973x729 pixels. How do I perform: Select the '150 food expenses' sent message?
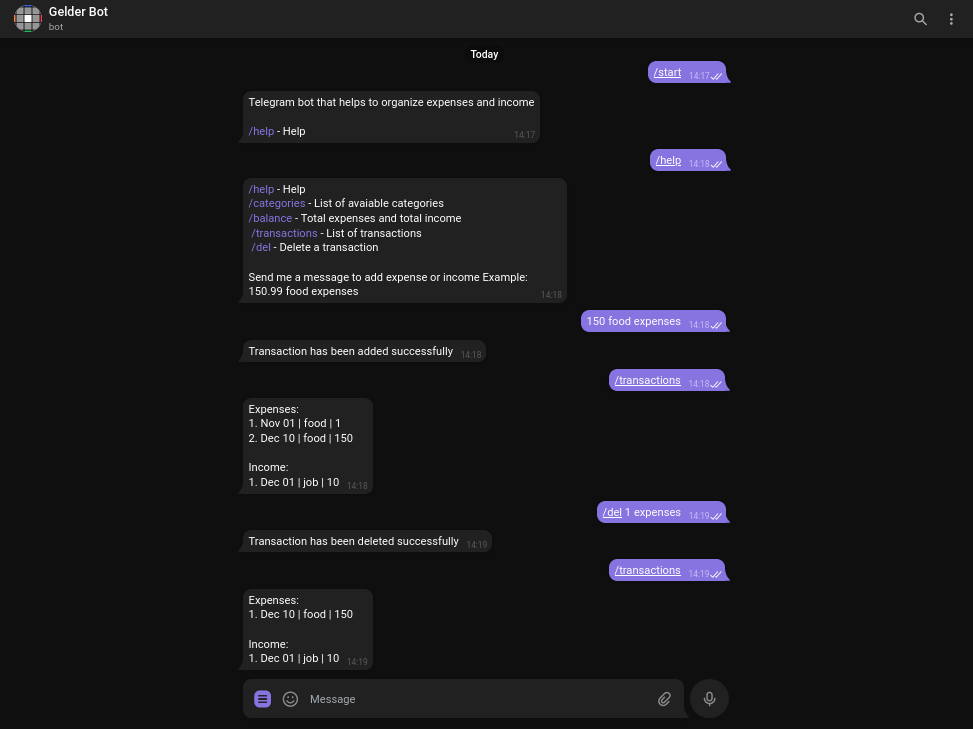(653, 321)
